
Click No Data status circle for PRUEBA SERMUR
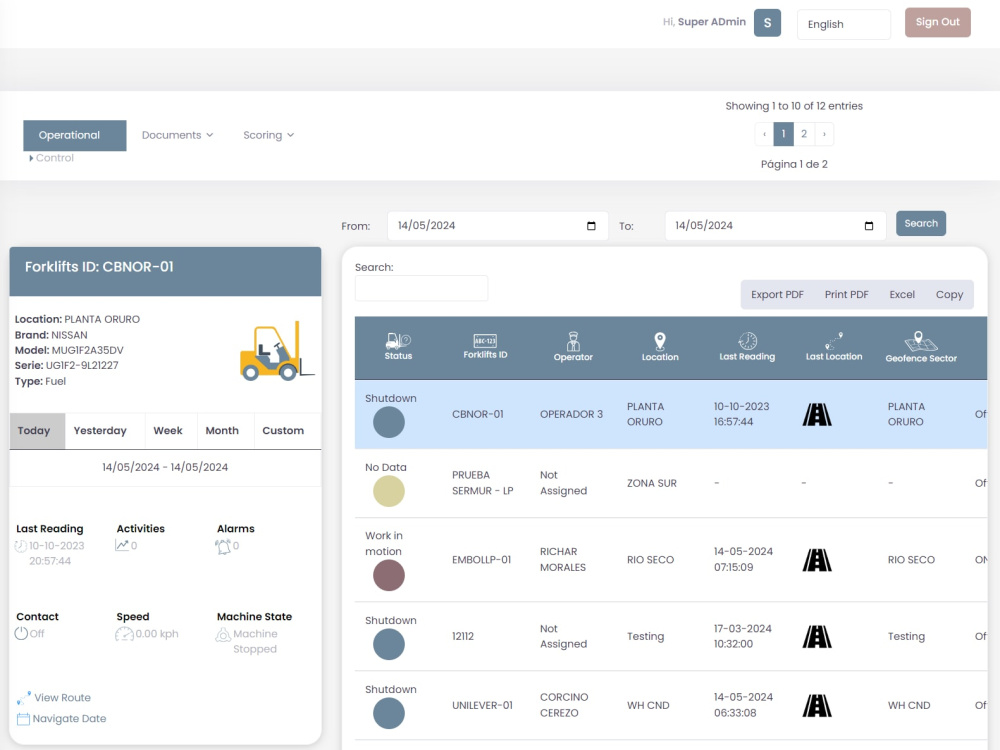[x=389, y=491]
